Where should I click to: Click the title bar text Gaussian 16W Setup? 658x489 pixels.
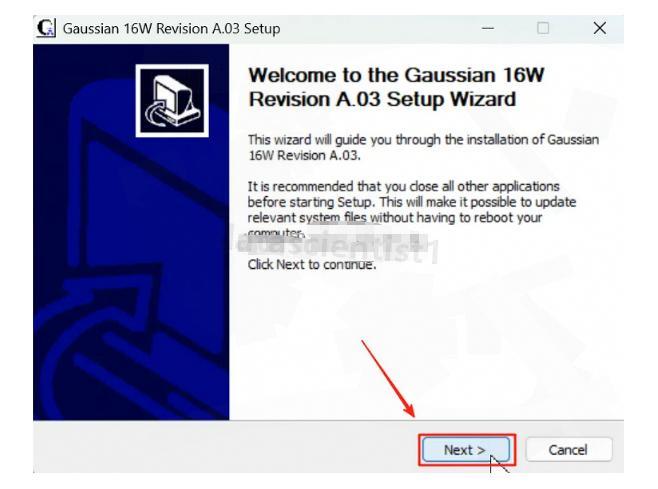pyautogui.click(x=171, y=29)
